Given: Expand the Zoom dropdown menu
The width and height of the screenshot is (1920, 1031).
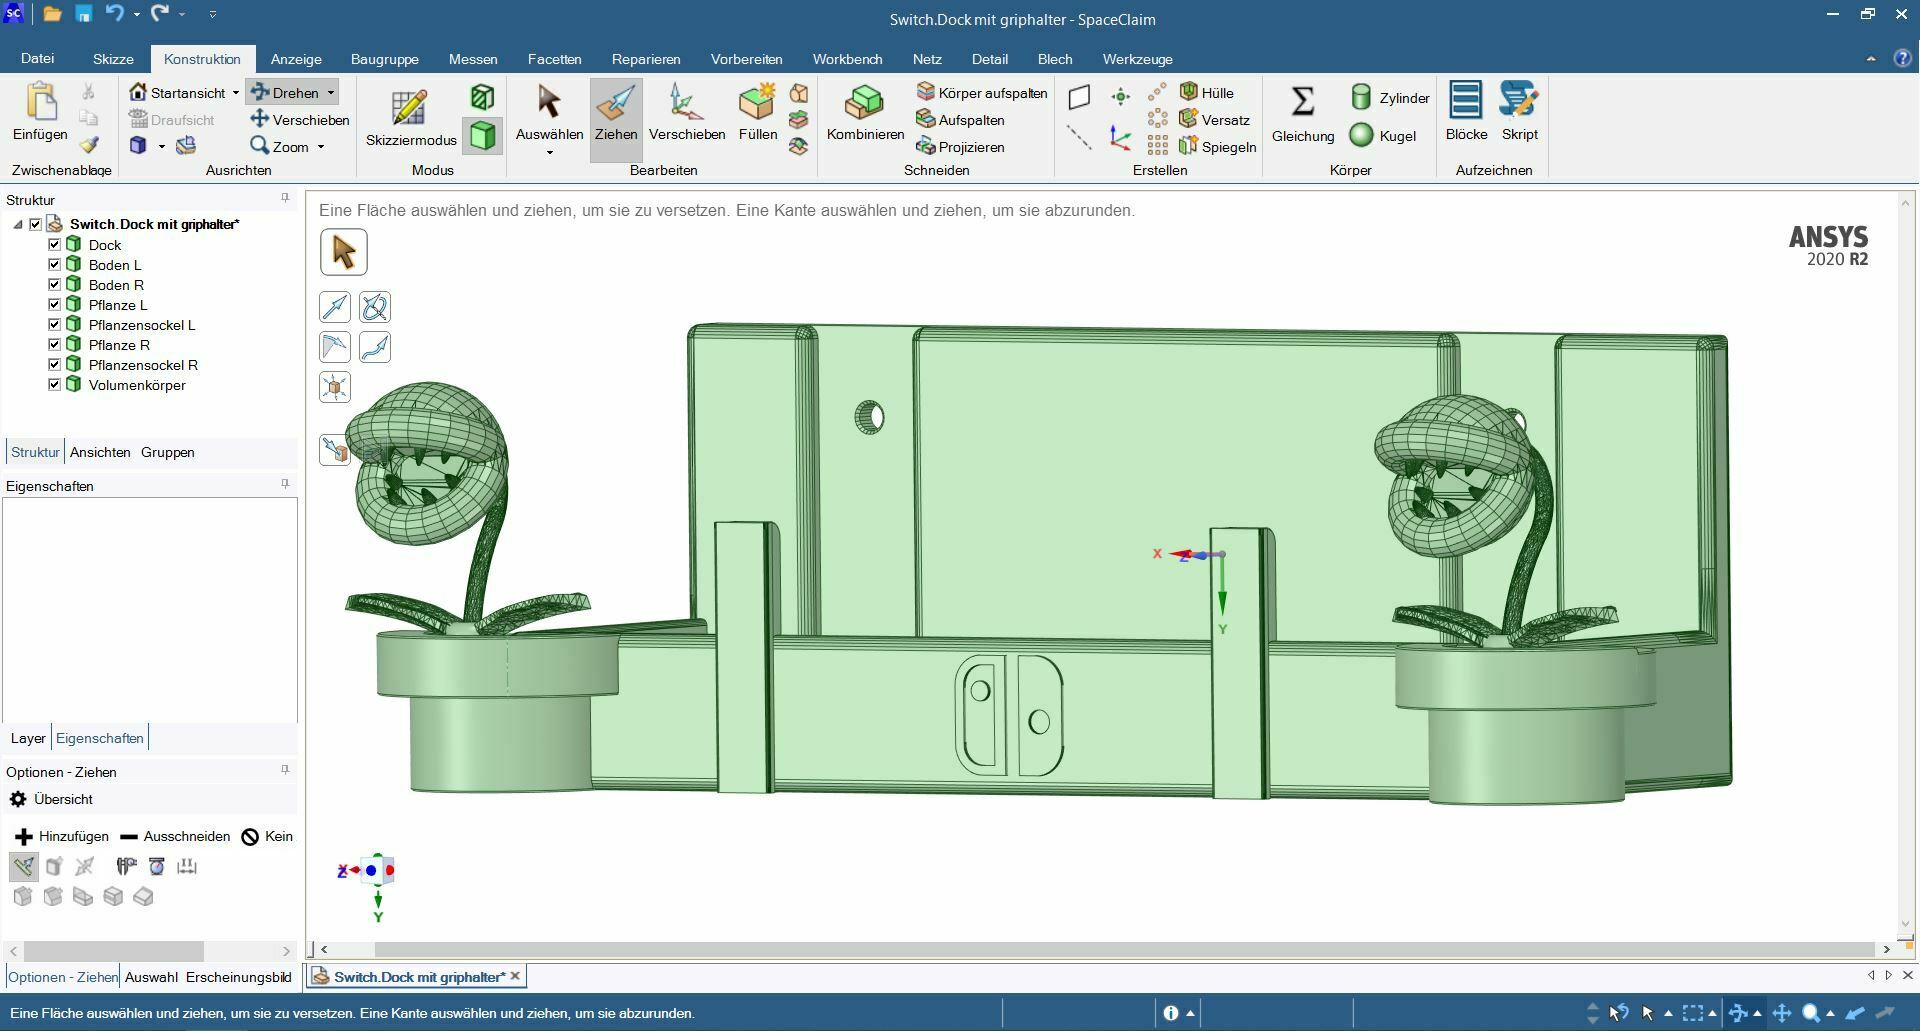Looking at the screenshot, I should click(321, 147).
